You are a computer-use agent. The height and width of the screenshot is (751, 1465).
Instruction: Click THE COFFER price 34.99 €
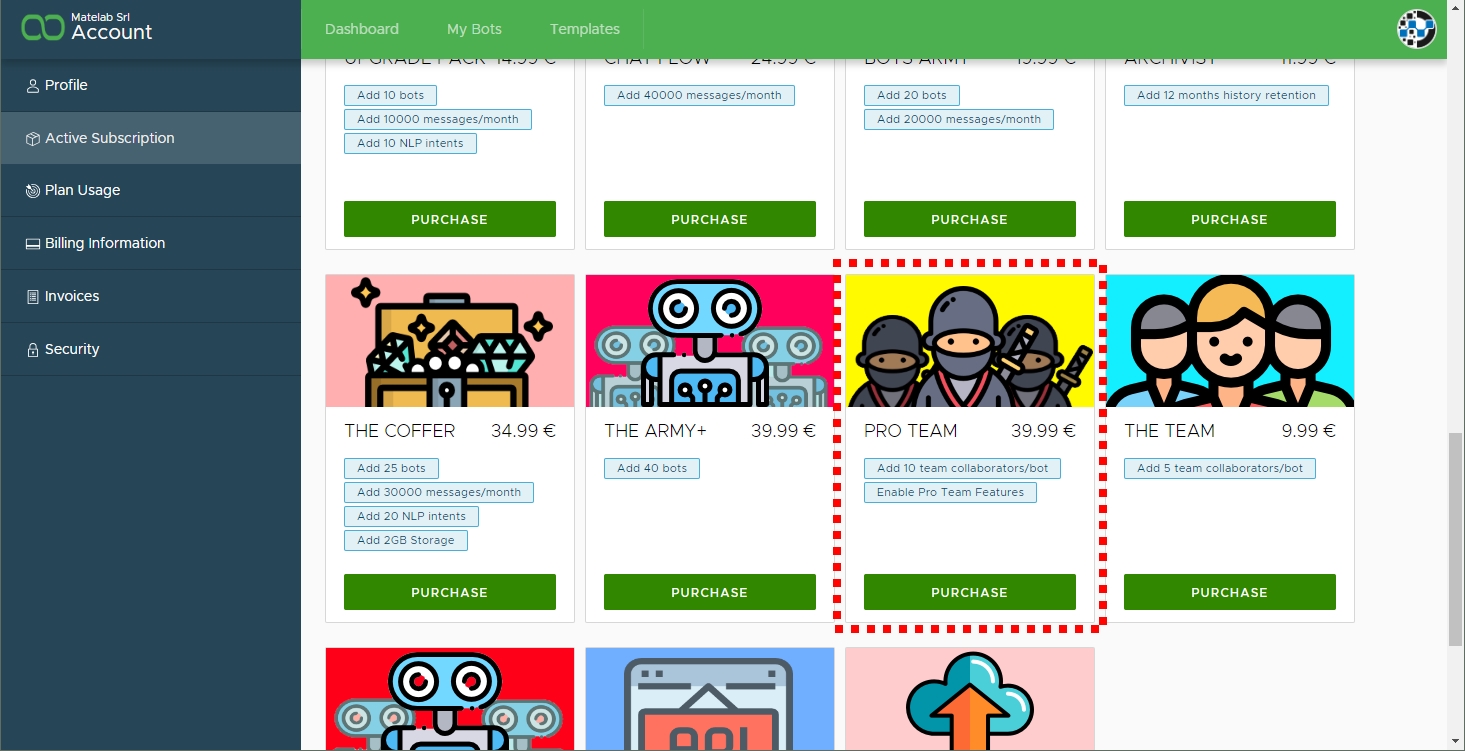(x=523, y=431)
